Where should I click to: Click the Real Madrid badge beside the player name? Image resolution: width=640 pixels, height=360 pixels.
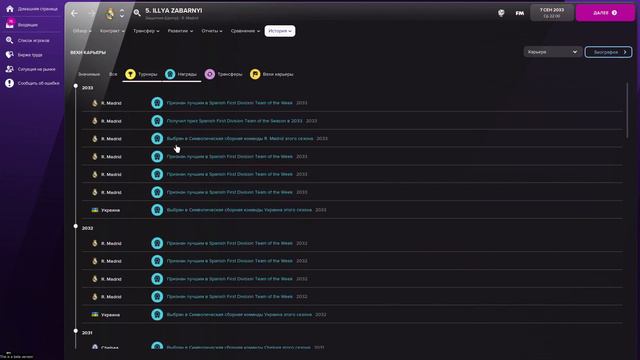point(110,13)
